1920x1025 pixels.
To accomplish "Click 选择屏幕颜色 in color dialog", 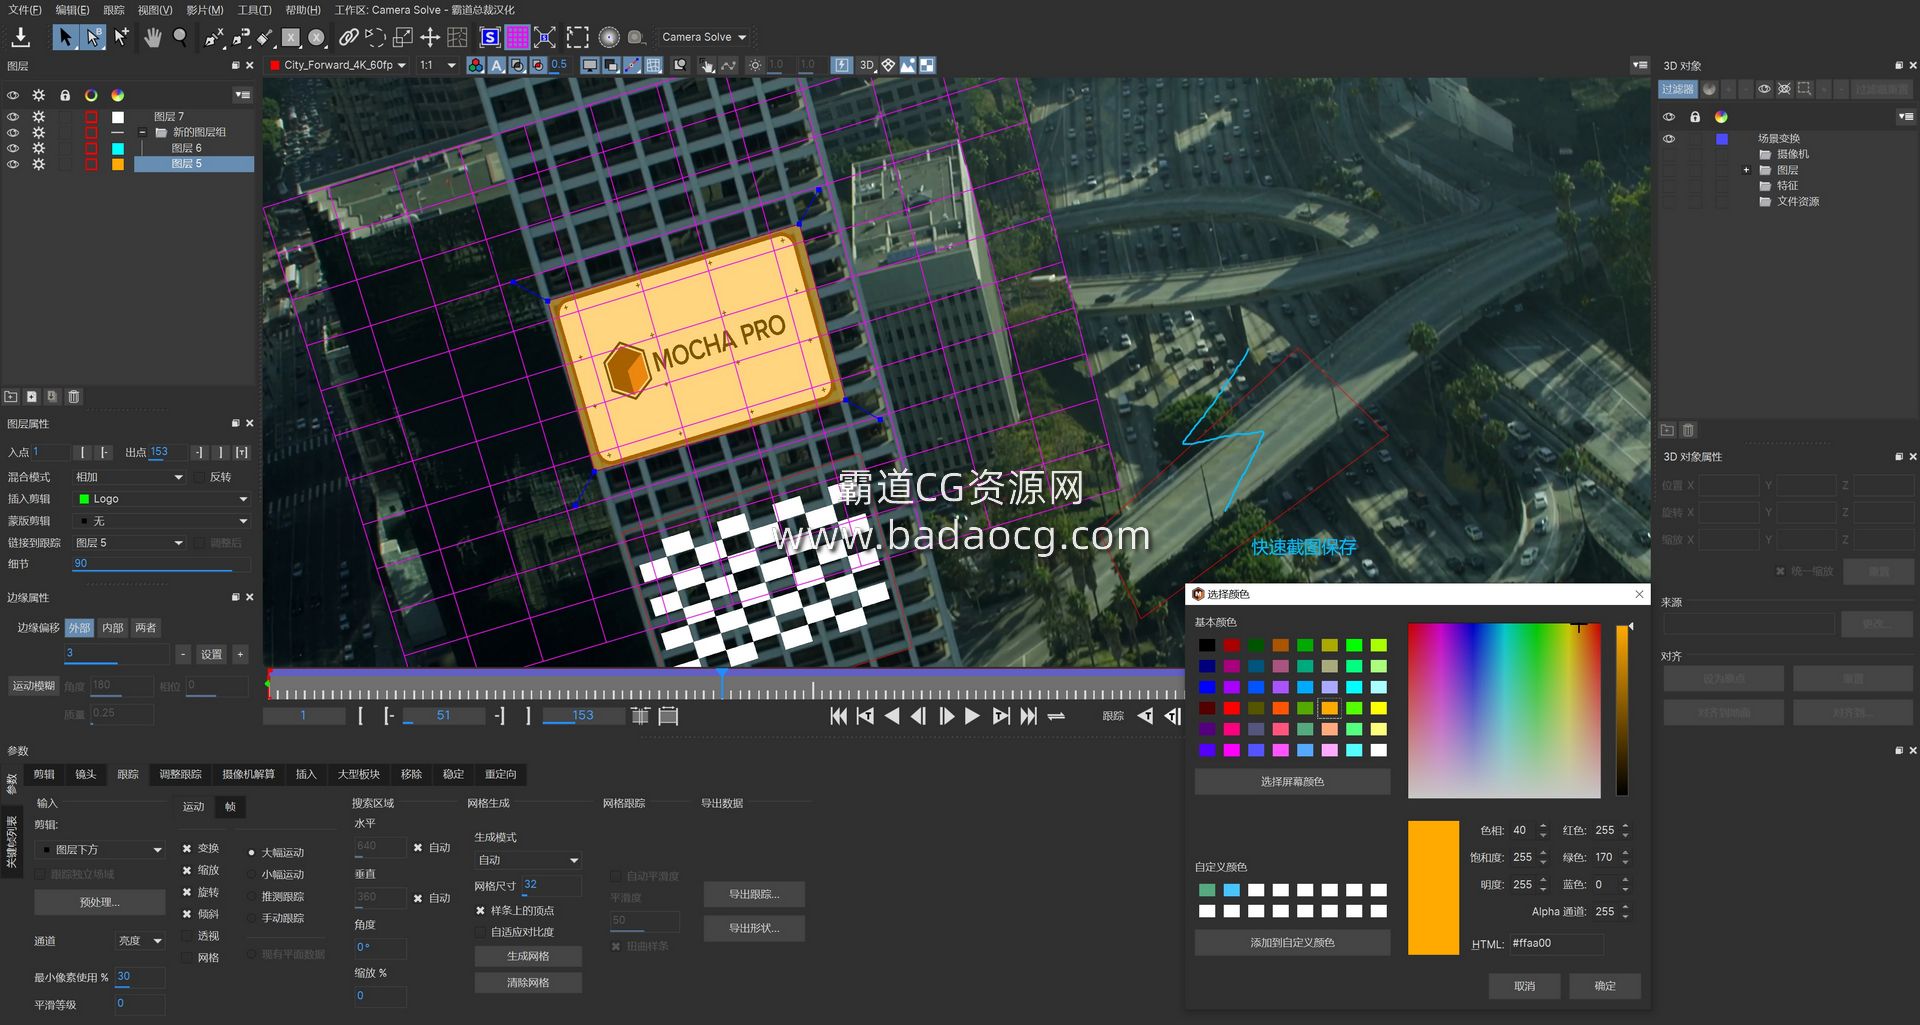I will coord(1292,782).
